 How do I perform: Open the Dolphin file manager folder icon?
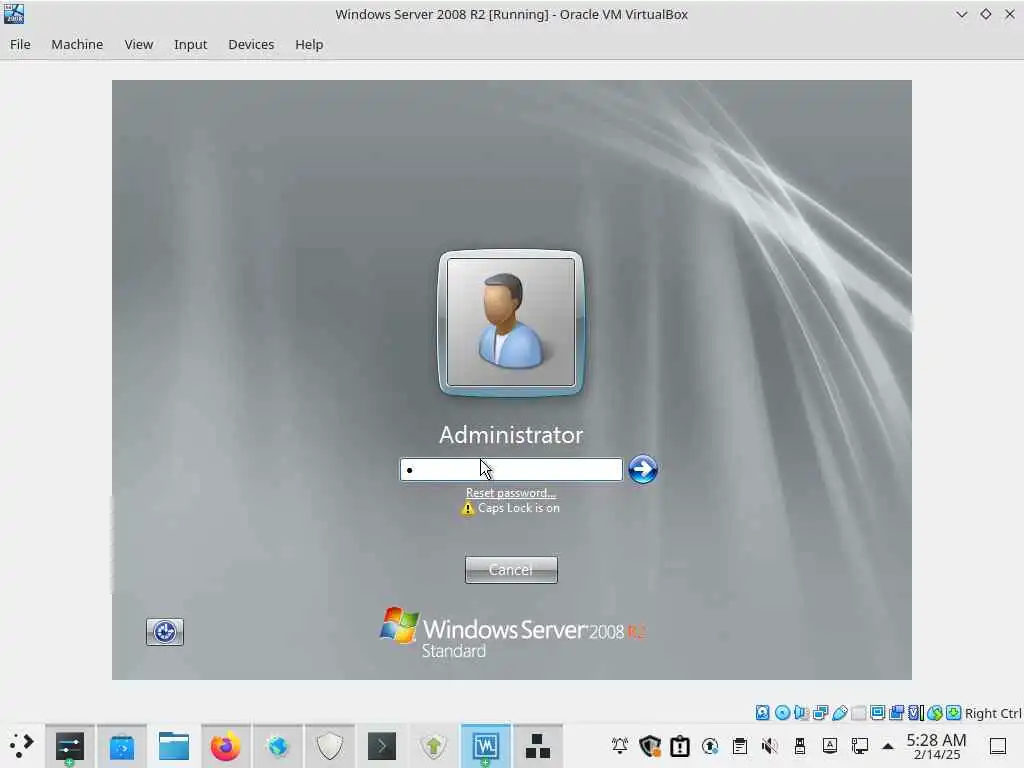tap(174, 746)
